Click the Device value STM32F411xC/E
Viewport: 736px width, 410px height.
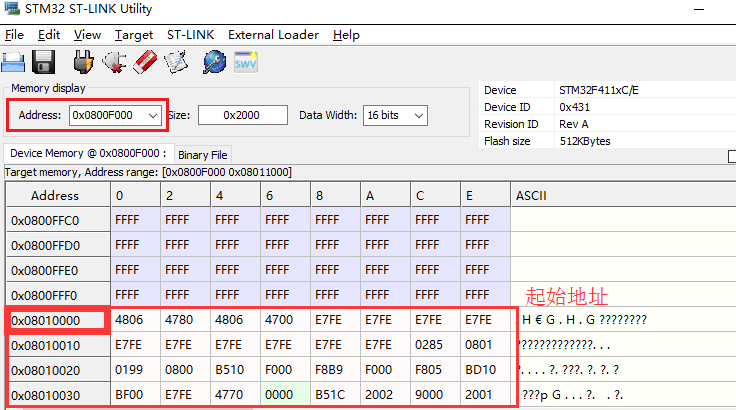(x=598, y=90)
